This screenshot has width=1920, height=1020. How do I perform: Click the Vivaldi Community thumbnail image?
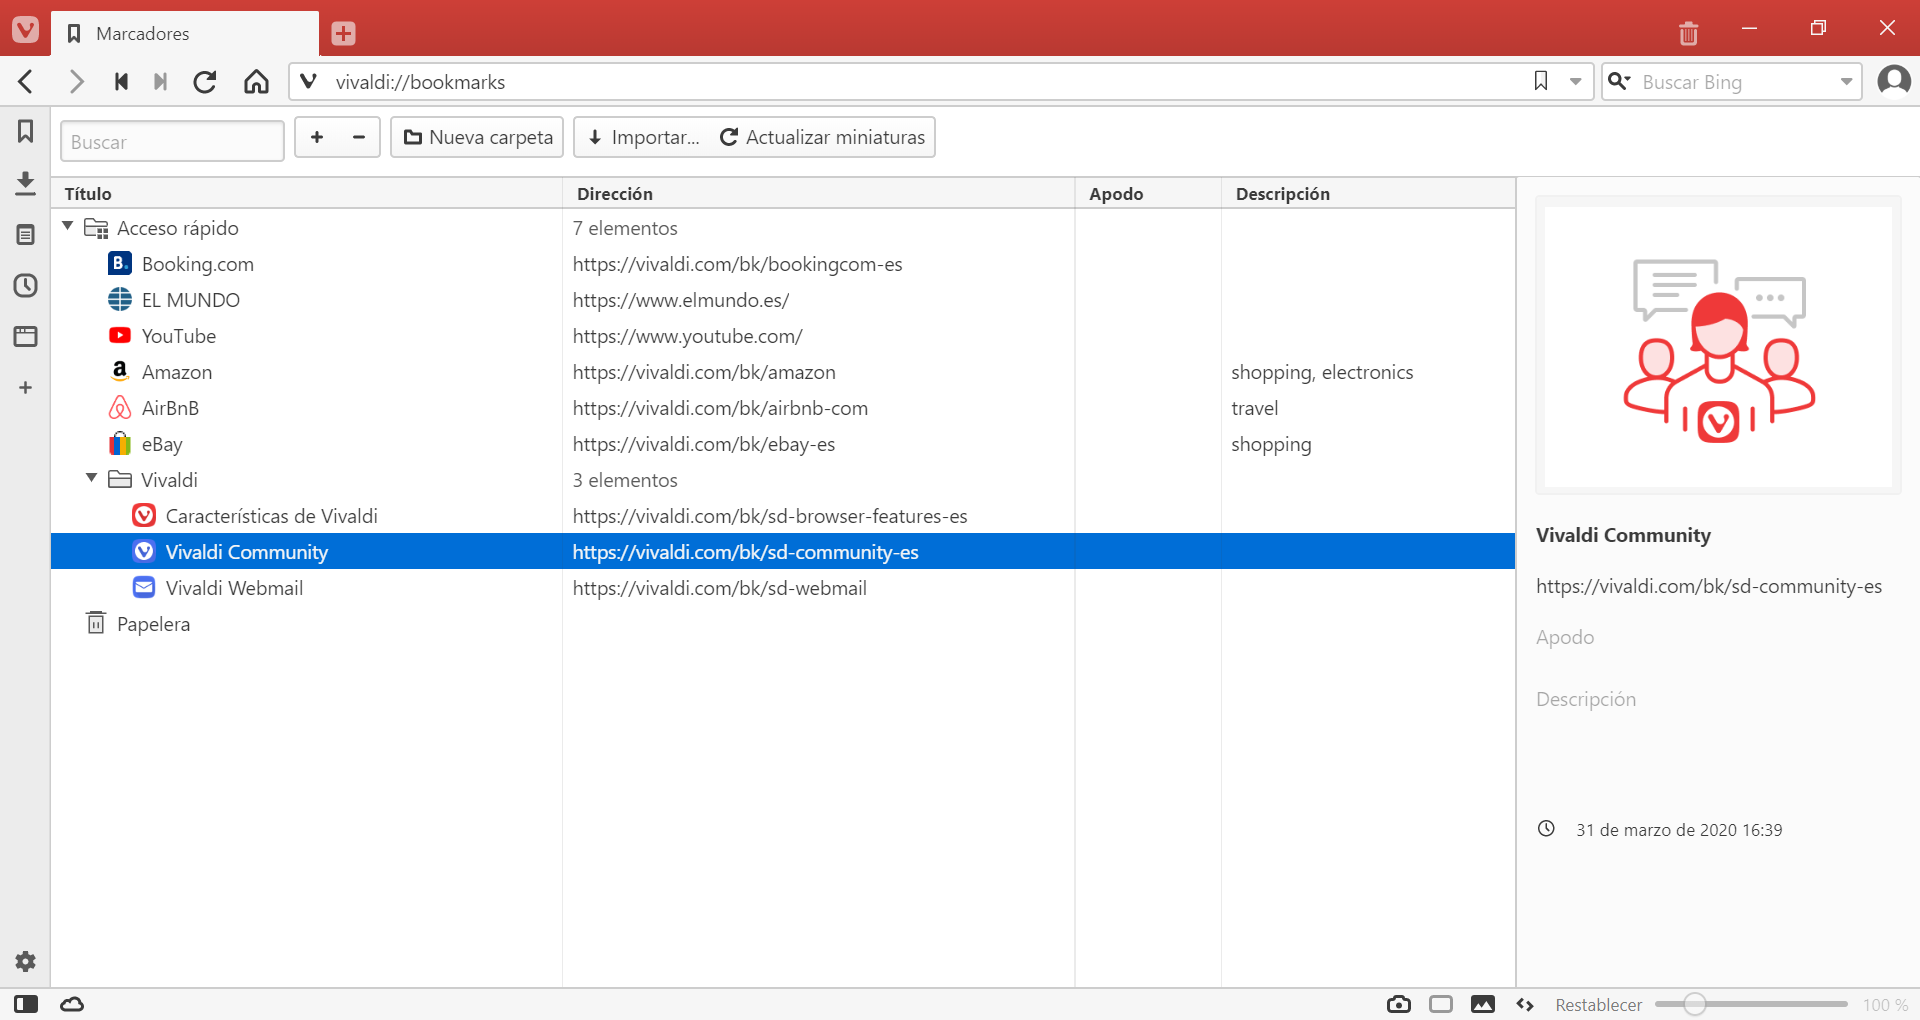pos(1718,346)
